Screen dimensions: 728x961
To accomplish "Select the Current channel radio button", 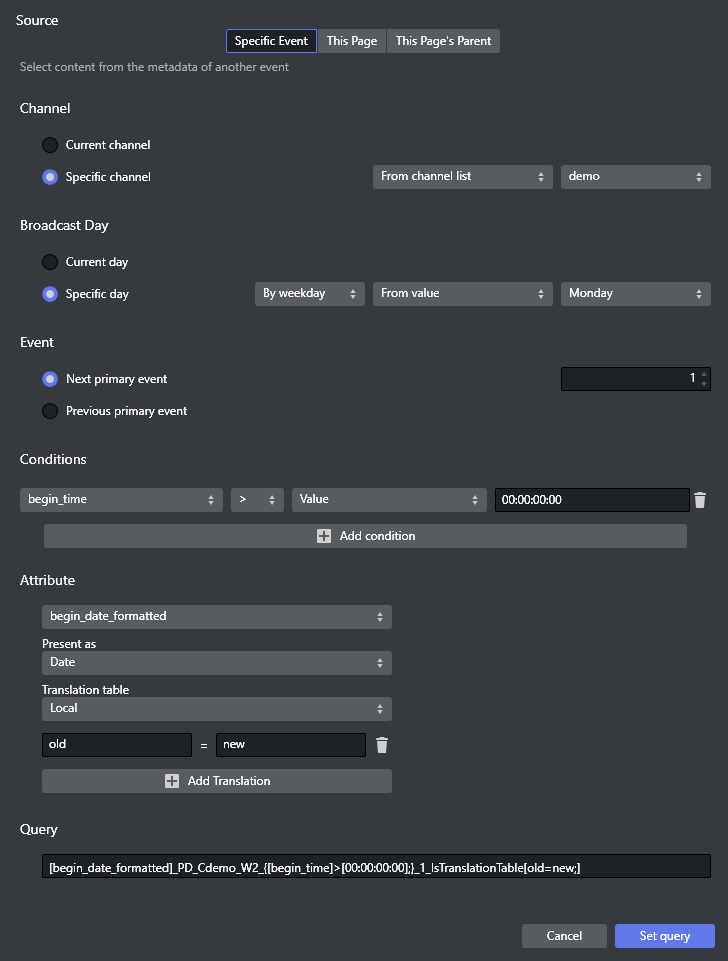I will point(50,145).
